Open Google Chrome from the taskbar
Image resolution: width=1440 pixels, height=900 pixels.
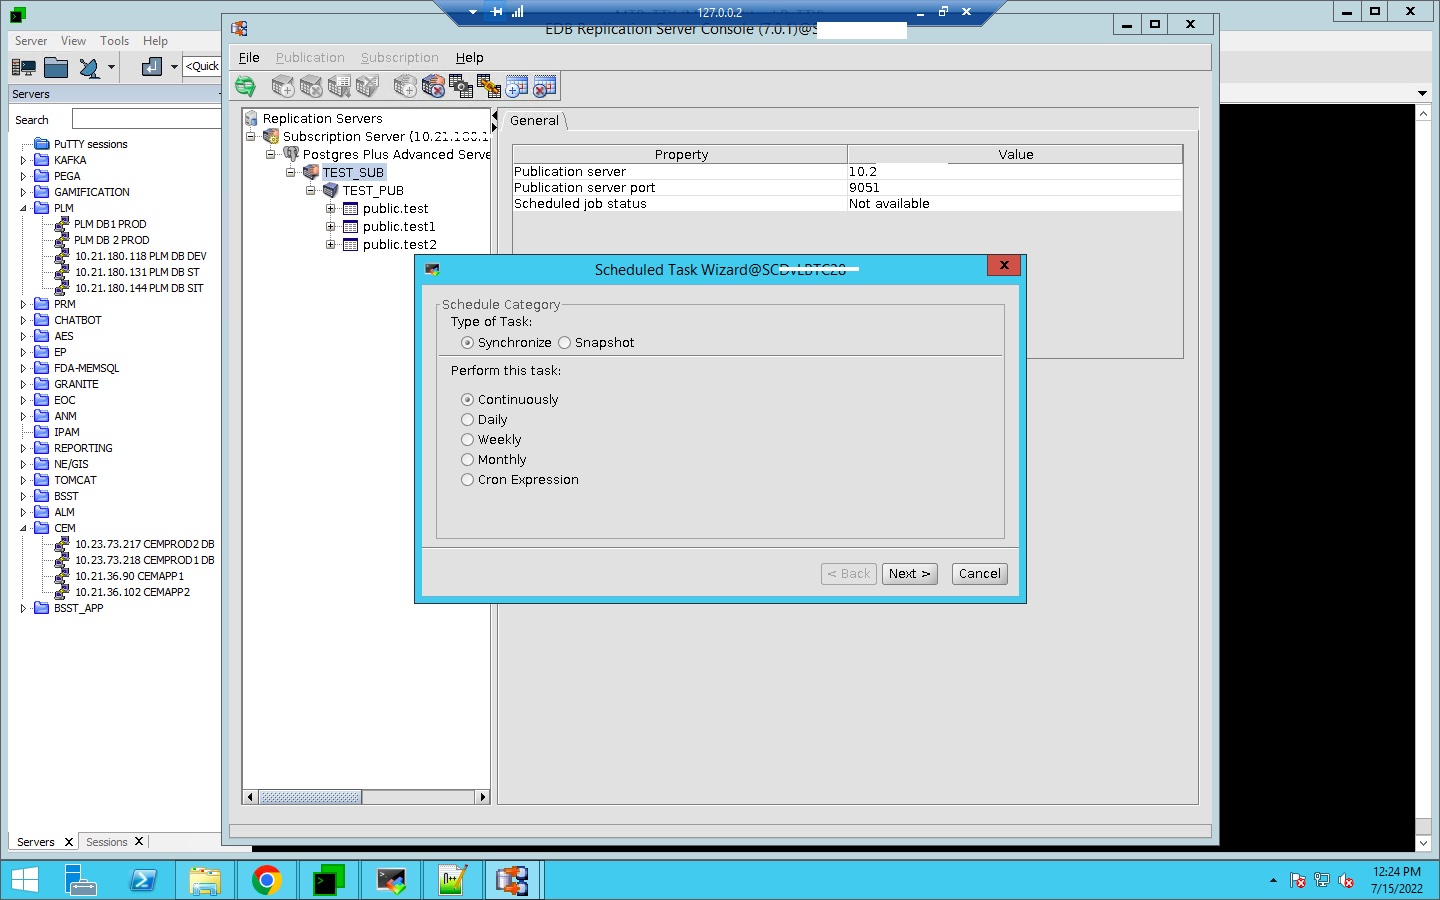point(266,880)
